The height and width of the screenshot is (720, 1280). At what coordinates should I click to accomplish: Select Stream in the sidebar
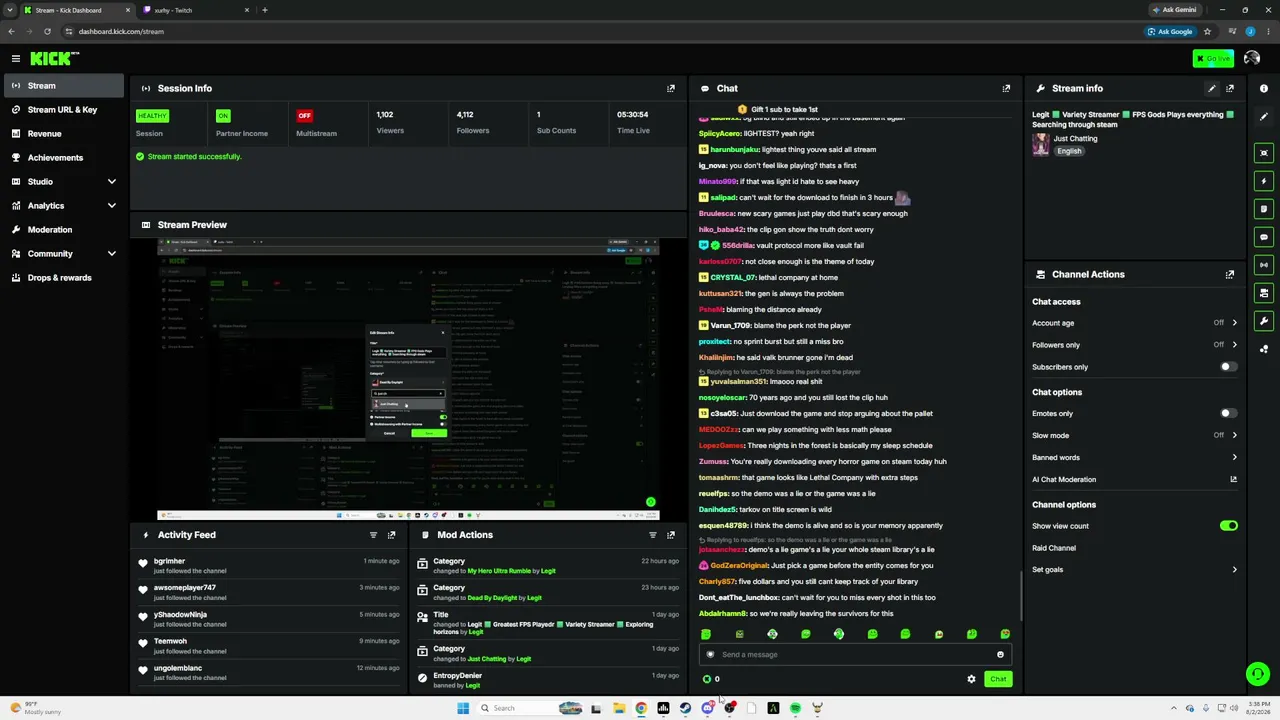click(x=62, y=86)
